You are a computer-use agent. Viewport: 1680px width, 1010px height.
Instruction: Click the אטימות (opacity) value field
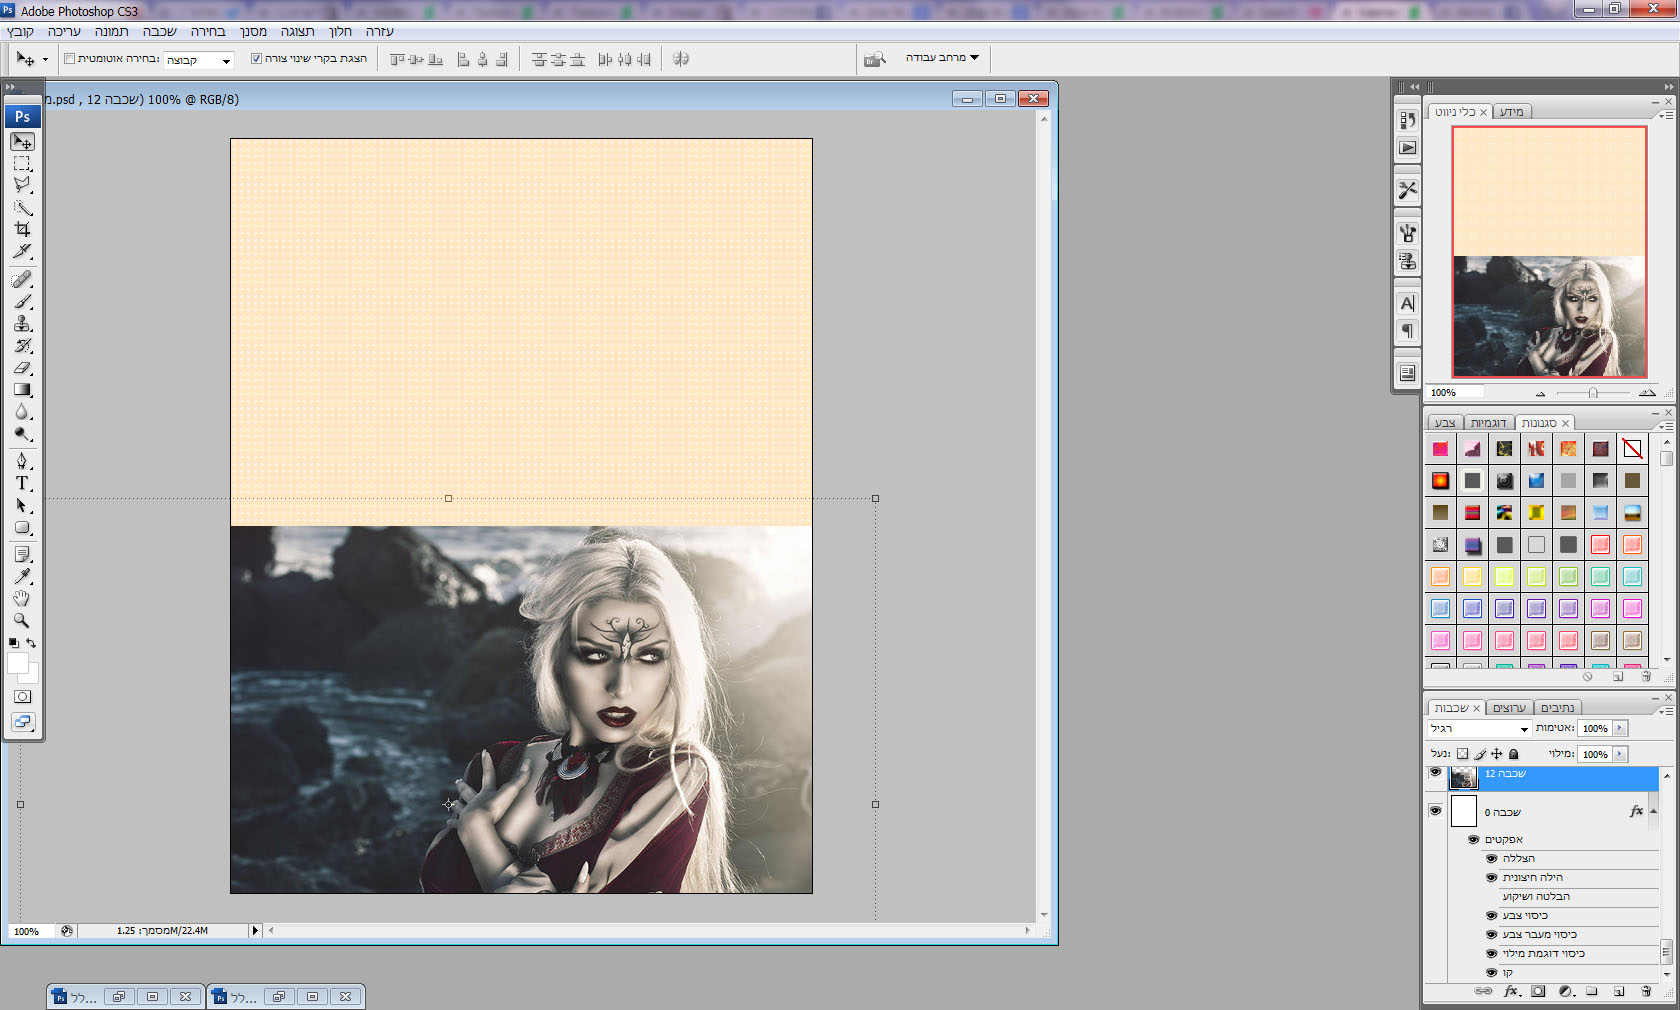point(1595,729)
